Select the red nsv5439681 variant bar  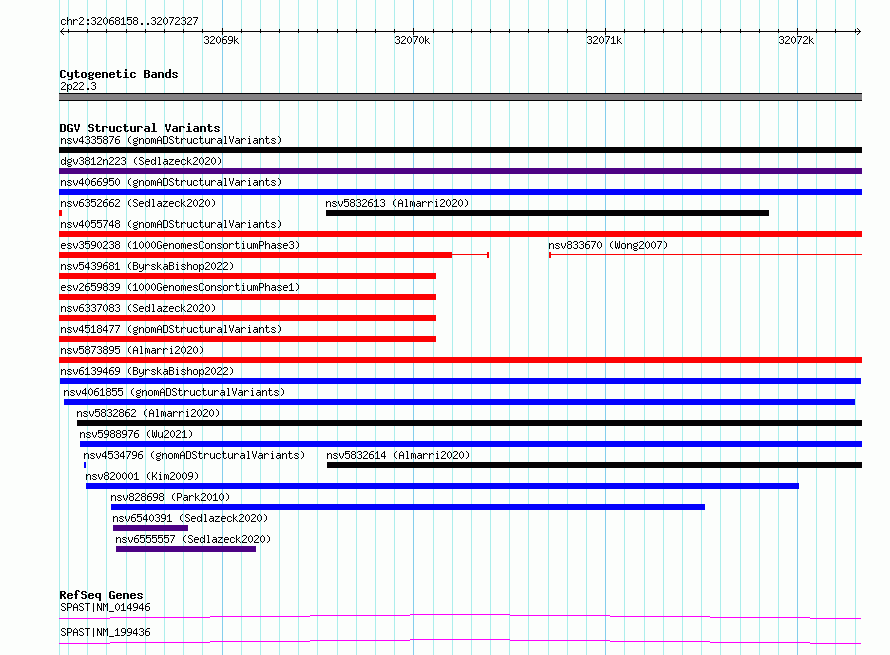pos(247,276)
